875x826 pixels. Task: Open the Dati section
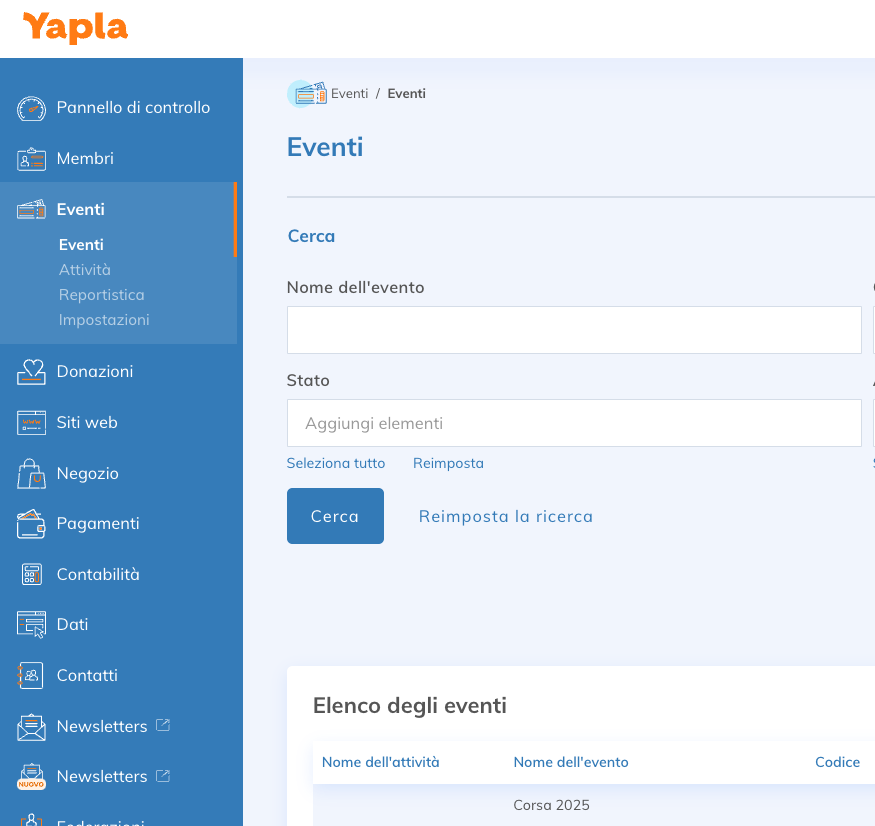73,624
